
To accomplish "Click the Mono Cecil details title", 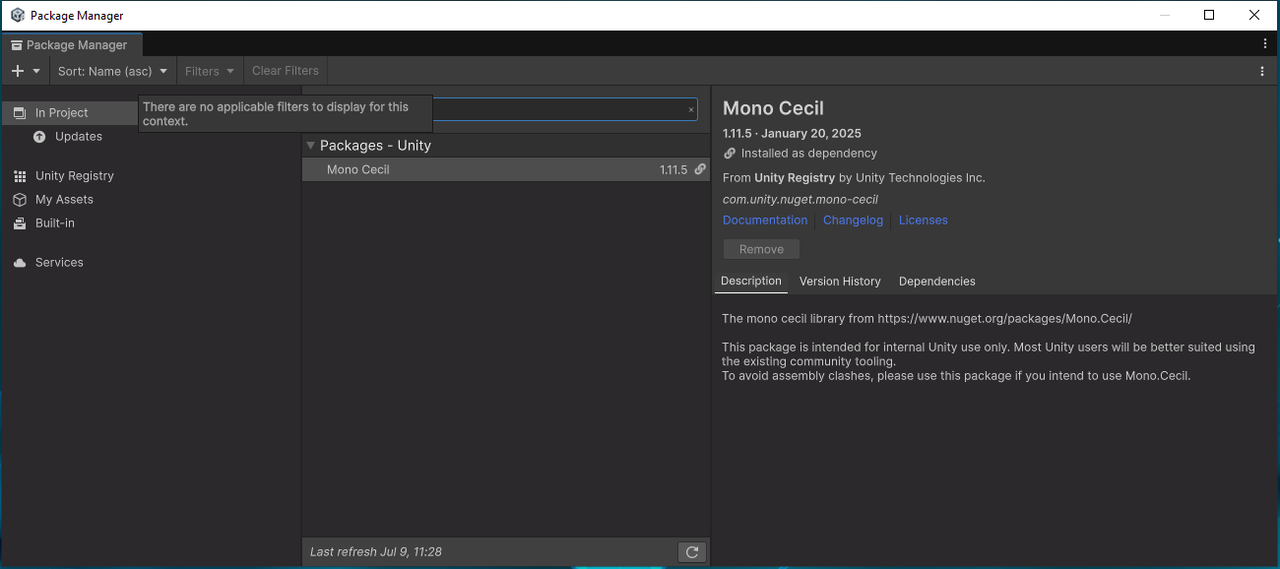I will click(x=773, y=108).
